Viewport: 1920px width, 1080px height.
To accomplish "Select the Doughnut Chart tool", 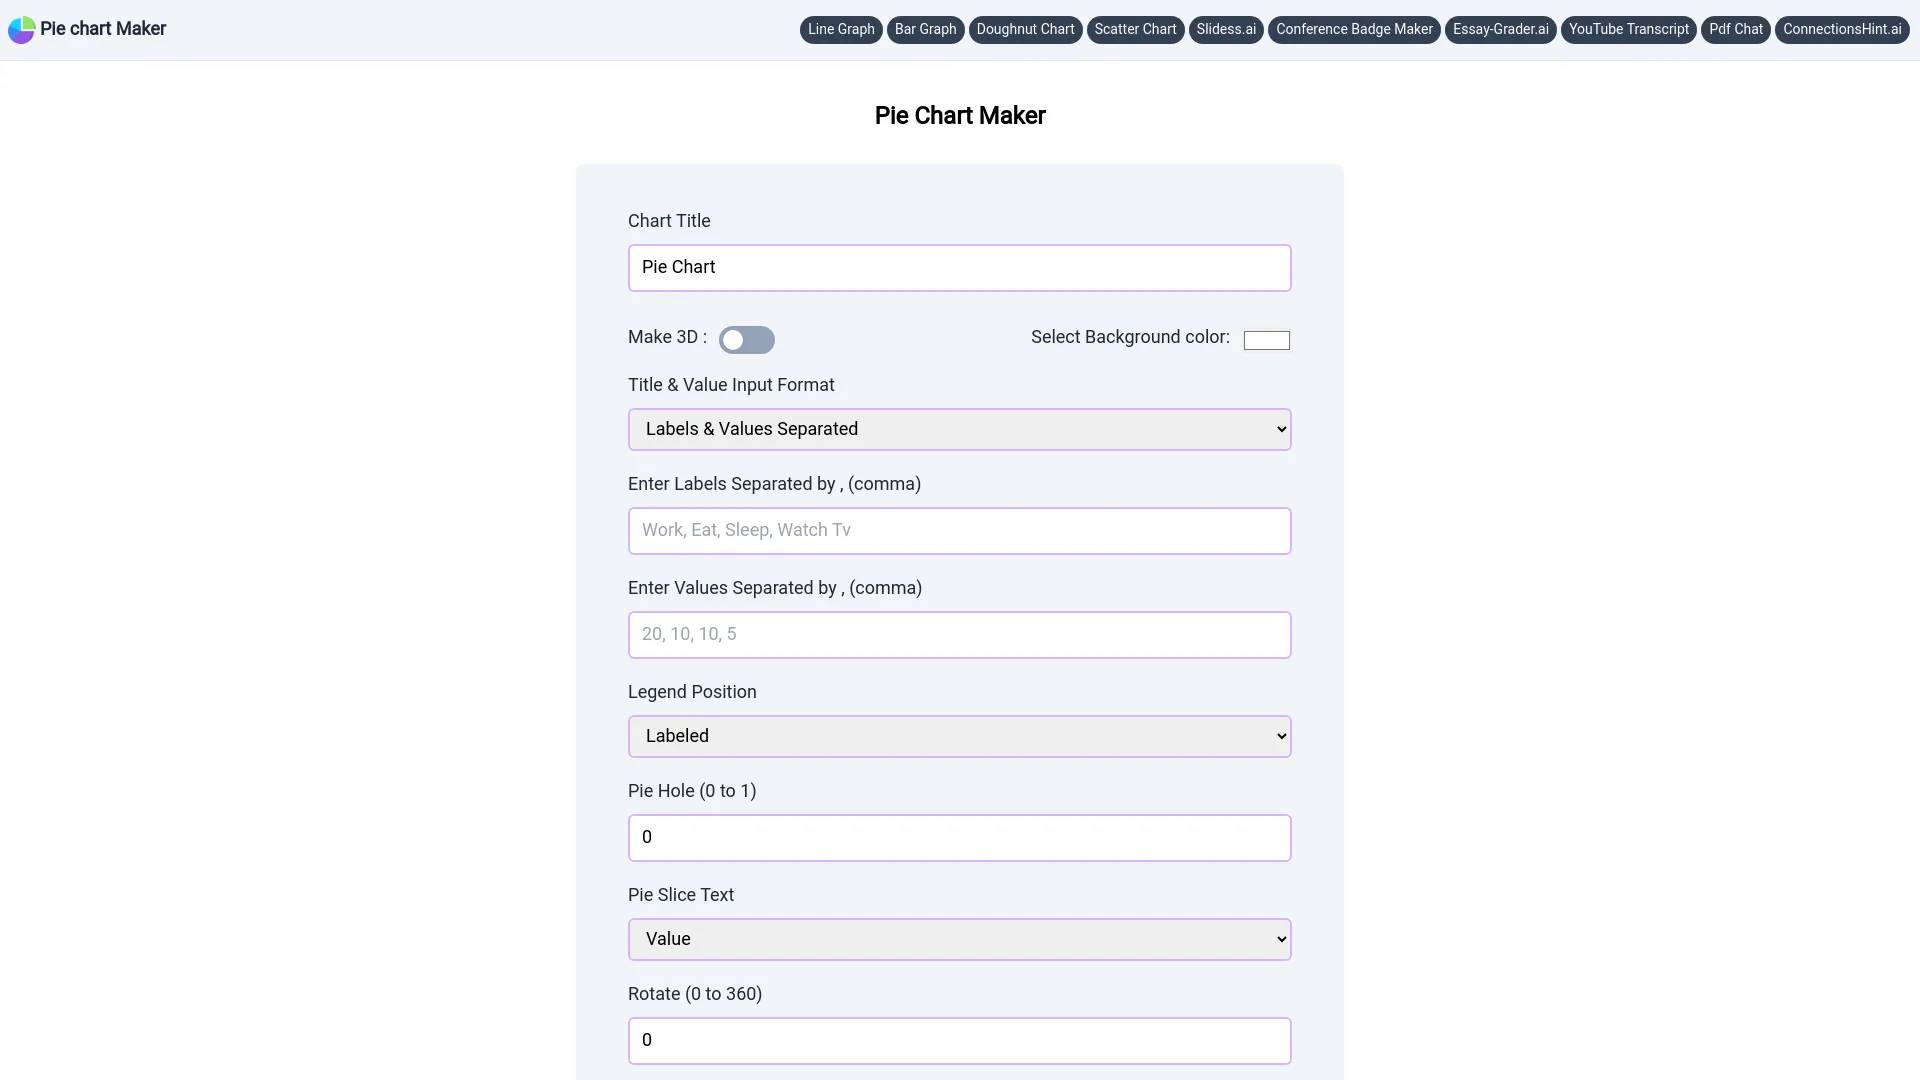I will coord(1025,29).
